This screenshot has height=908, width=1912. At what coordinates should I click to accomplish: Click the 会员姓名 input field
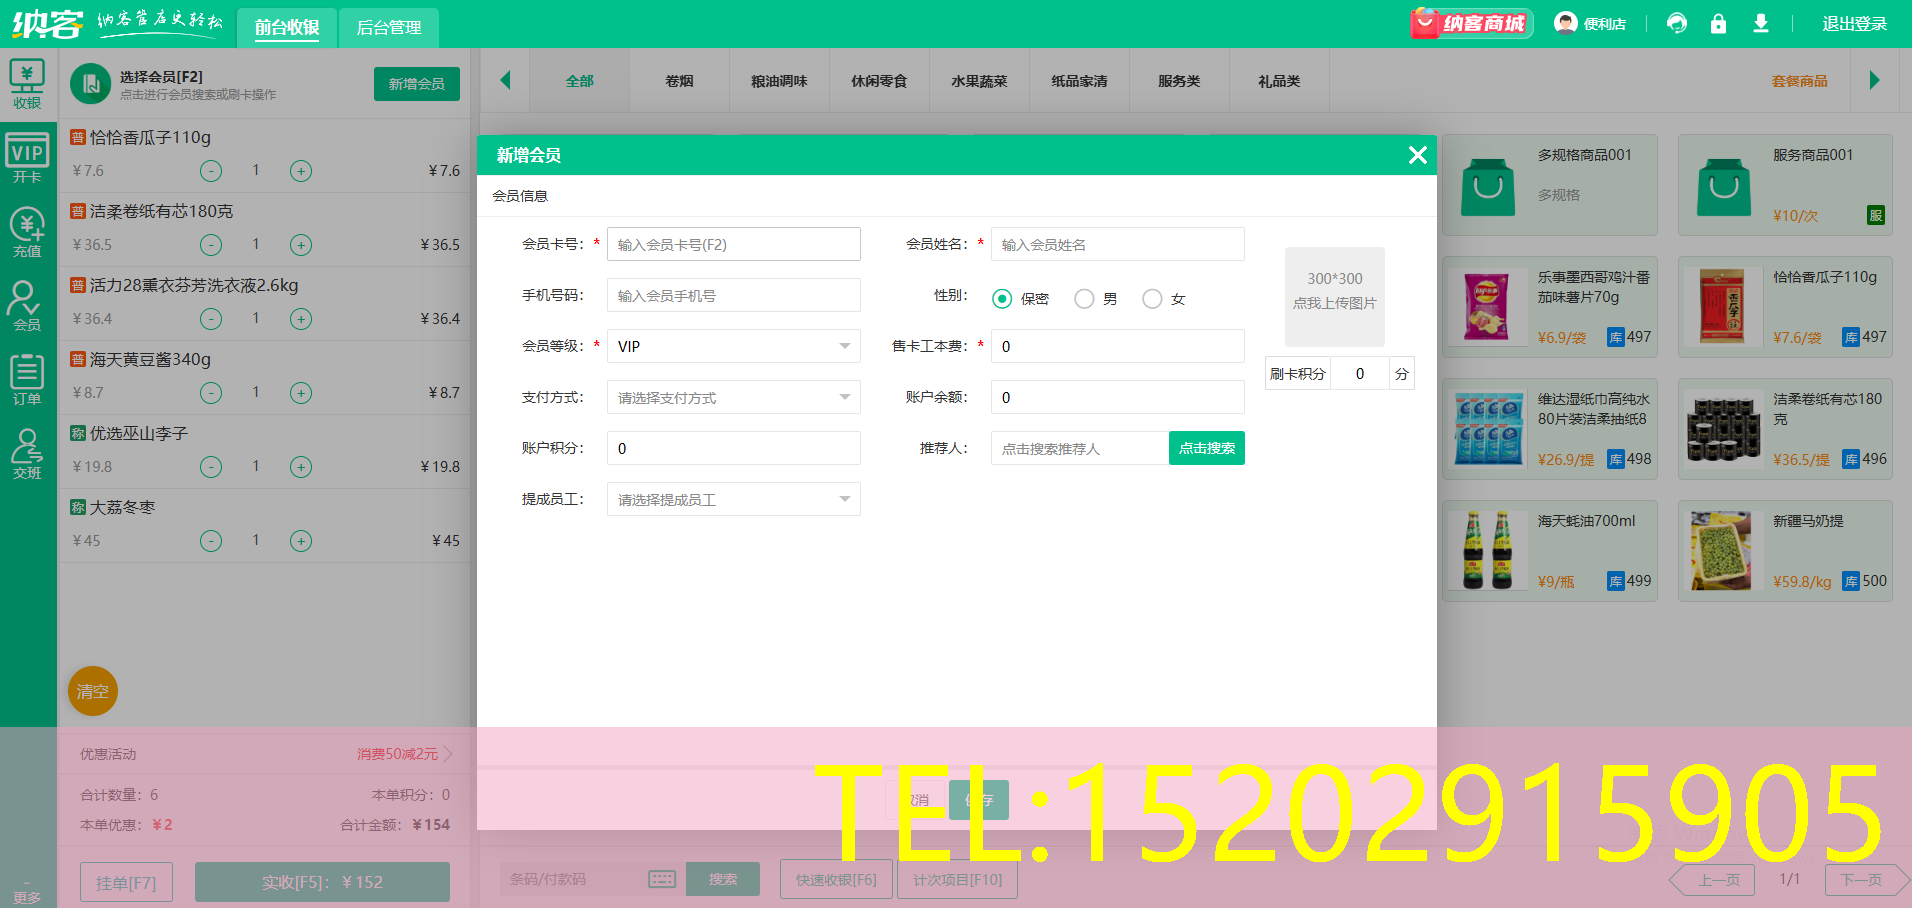[x=1118, y=244]
